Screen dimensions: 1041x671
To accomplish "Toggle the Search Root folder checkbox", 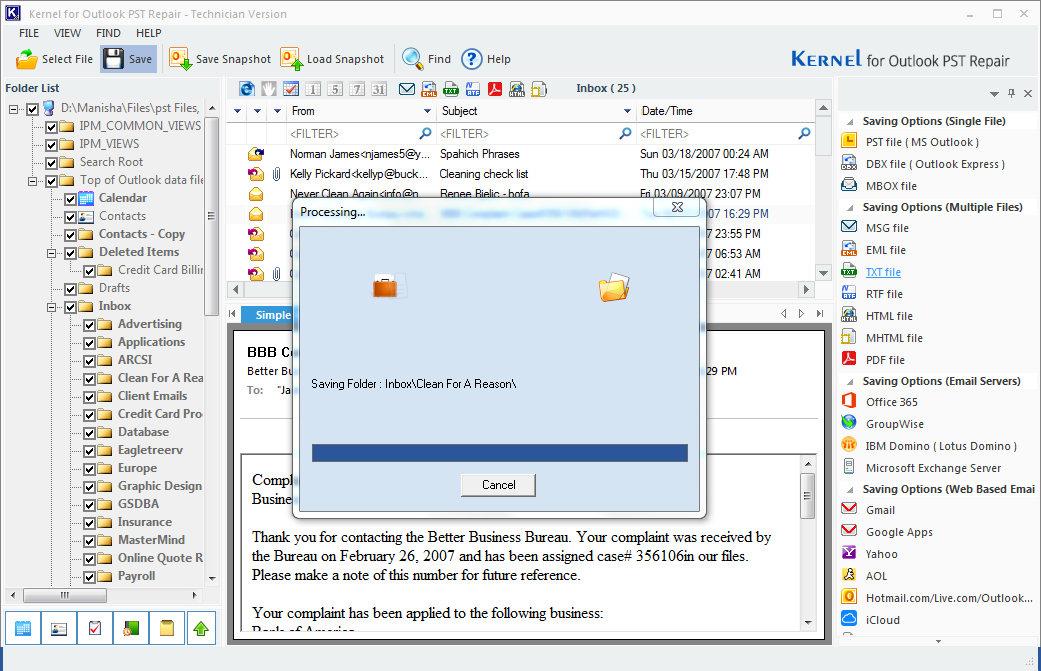I will click(x=51, y=163).
